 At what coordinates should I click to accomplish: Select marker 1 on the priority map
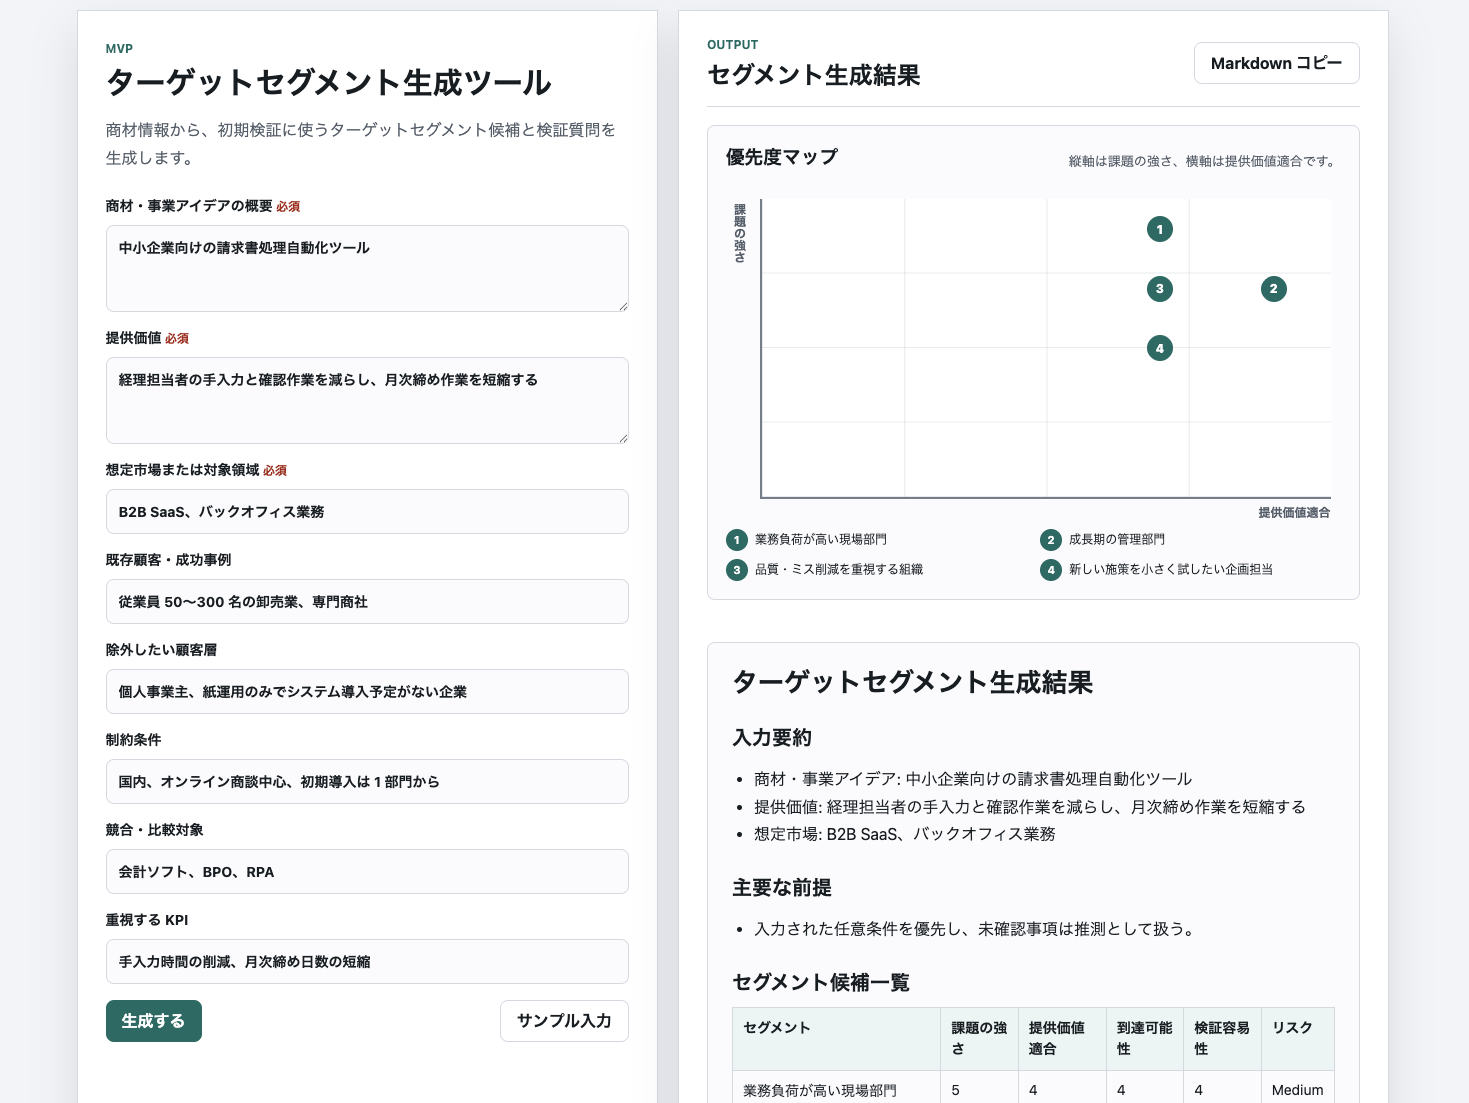1160,229
